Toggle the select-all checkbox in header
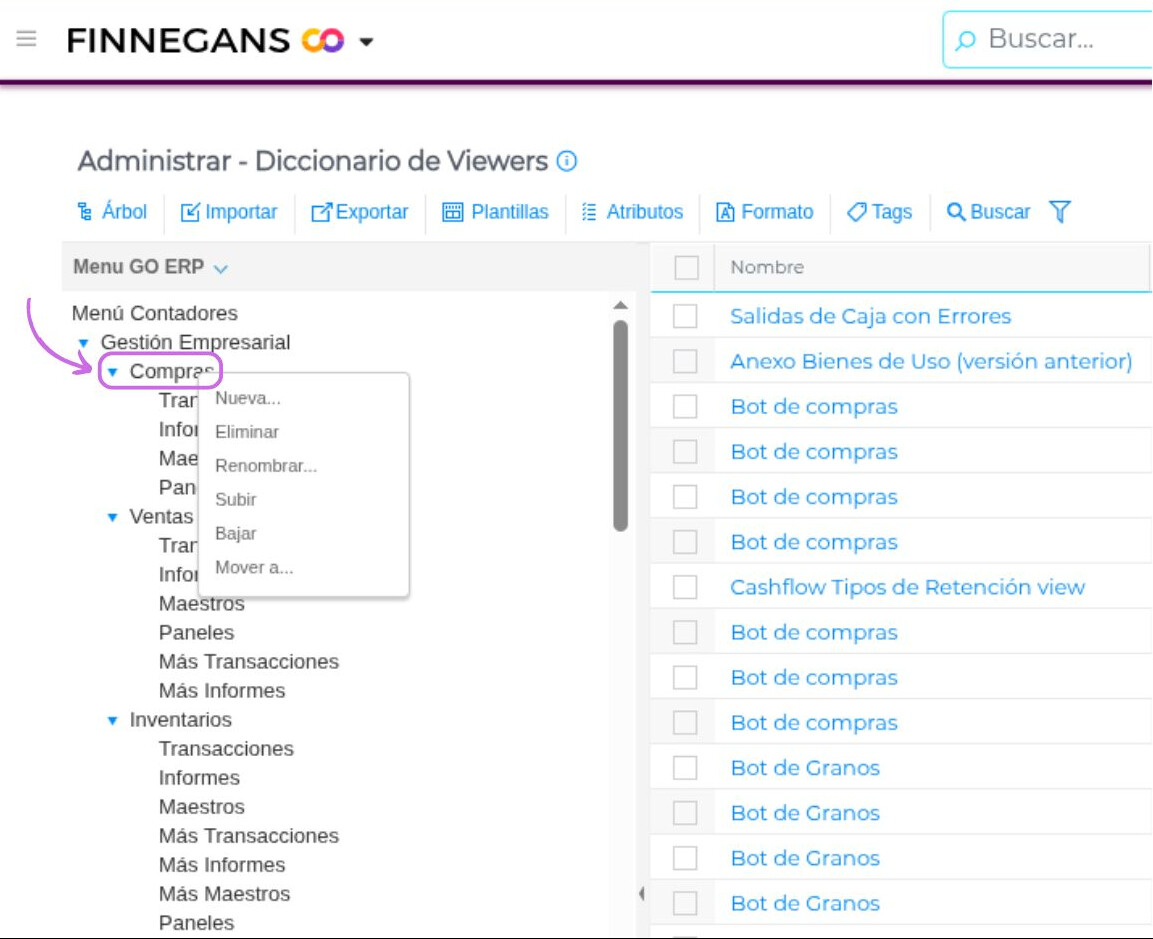 click(x=686, y=267)
